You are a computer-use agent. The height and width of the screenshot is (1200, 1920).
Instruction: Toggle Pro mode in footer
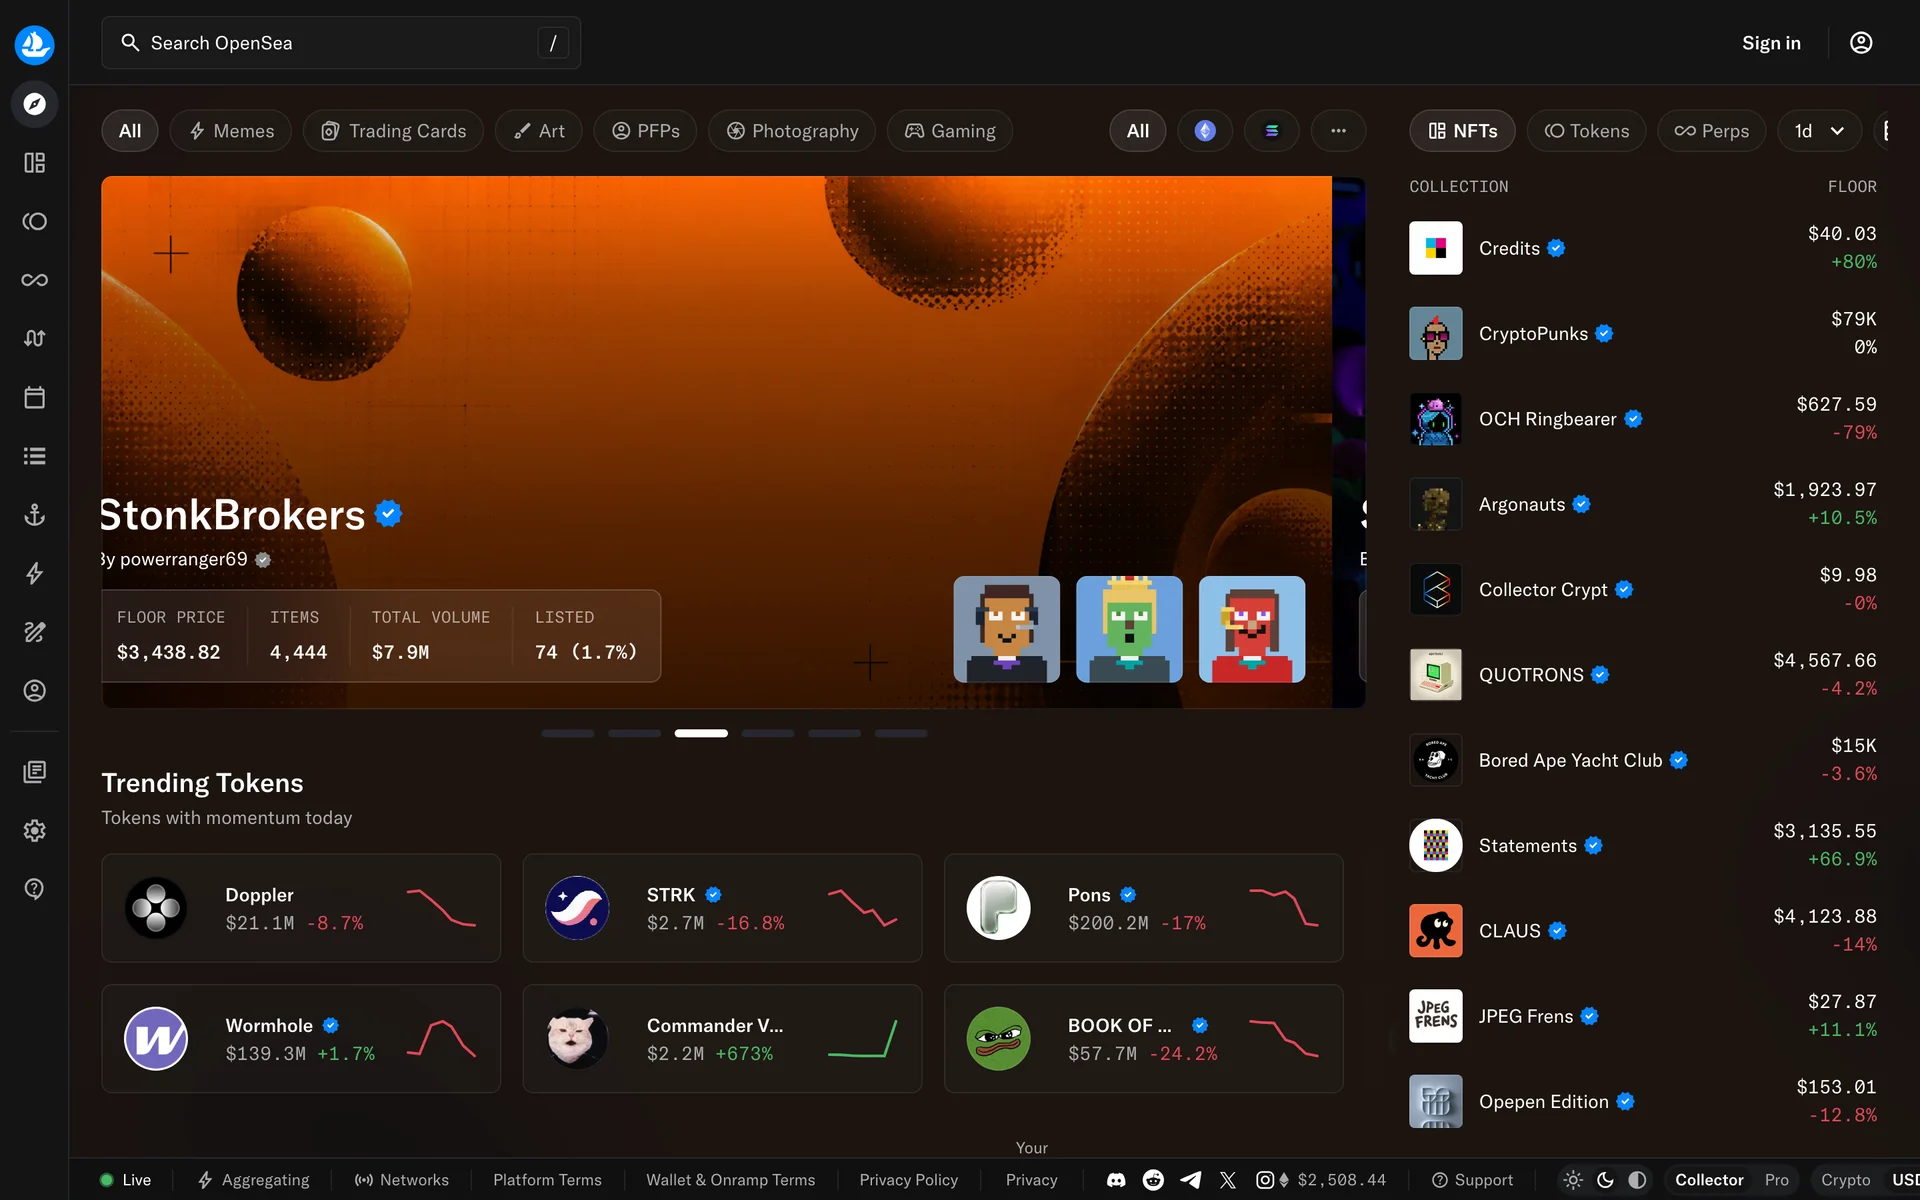(1777, 1180)
